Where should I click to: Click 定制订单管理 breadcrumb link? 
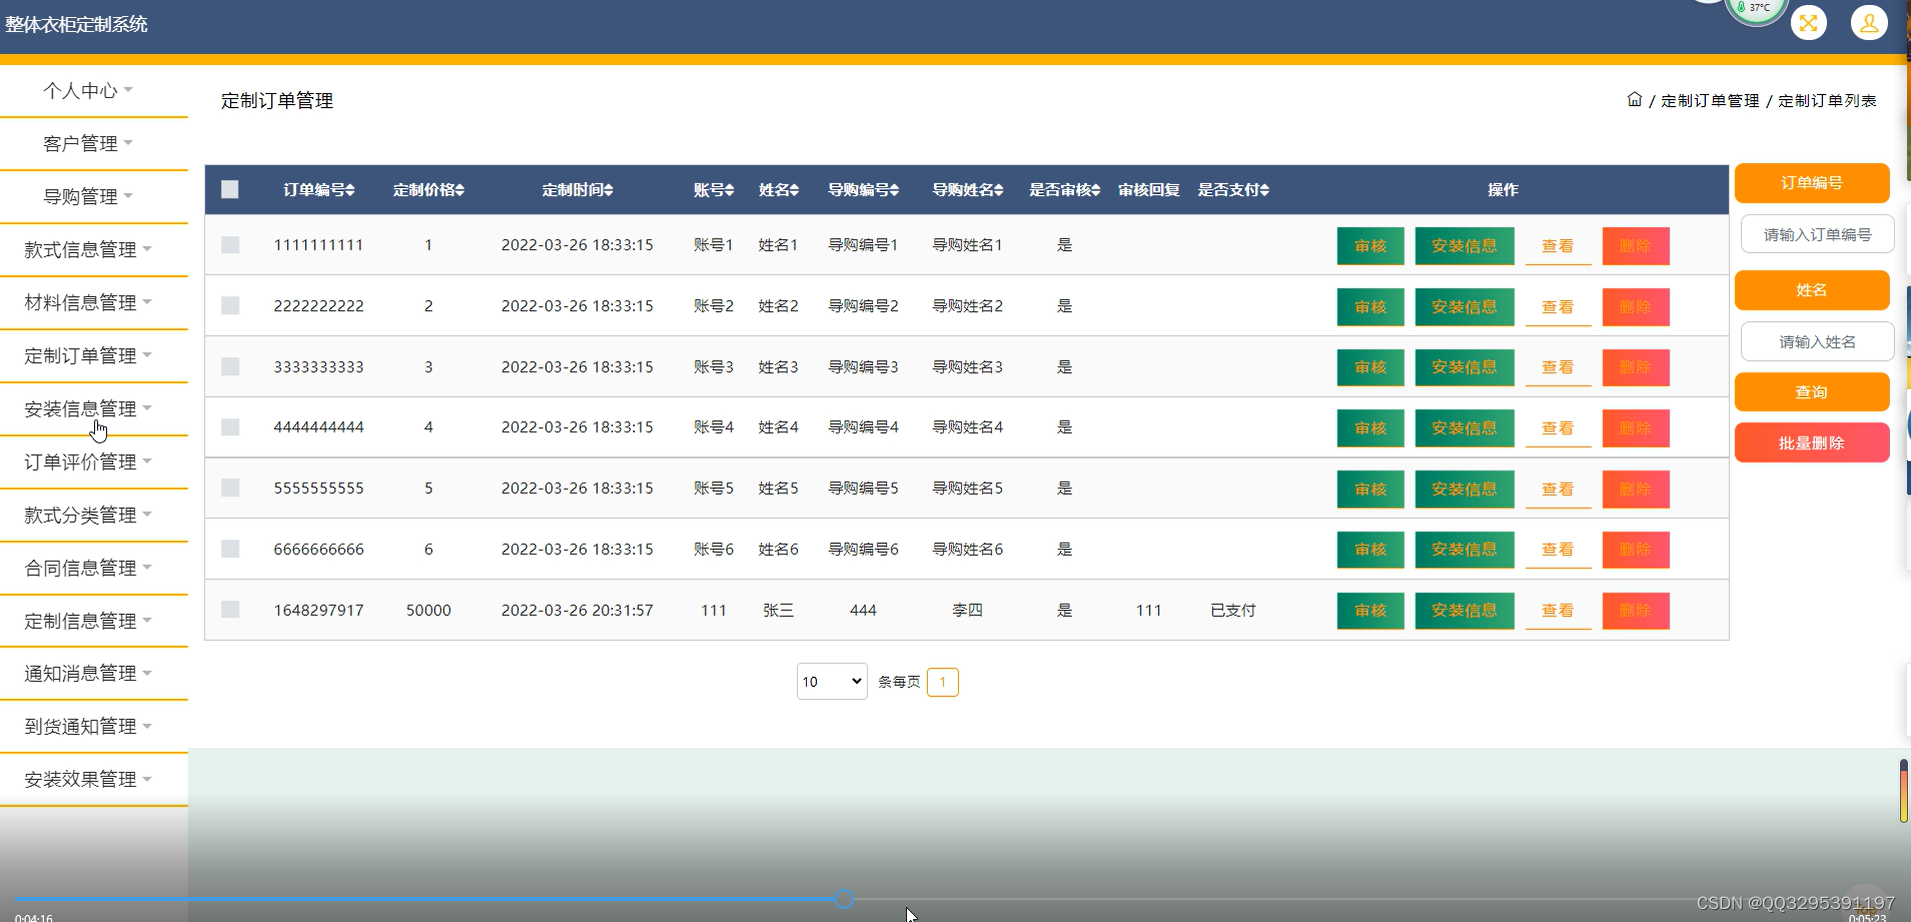click(x=1710, y=101)
